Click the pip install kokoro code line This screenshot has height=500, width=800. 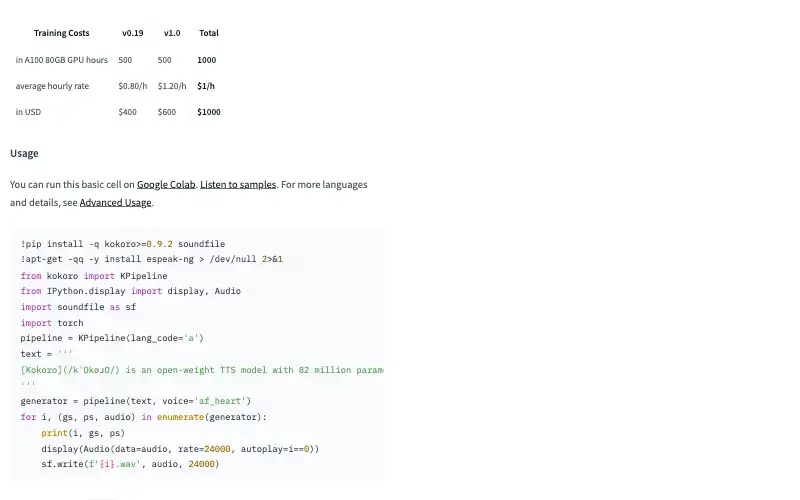coord(123,244)
